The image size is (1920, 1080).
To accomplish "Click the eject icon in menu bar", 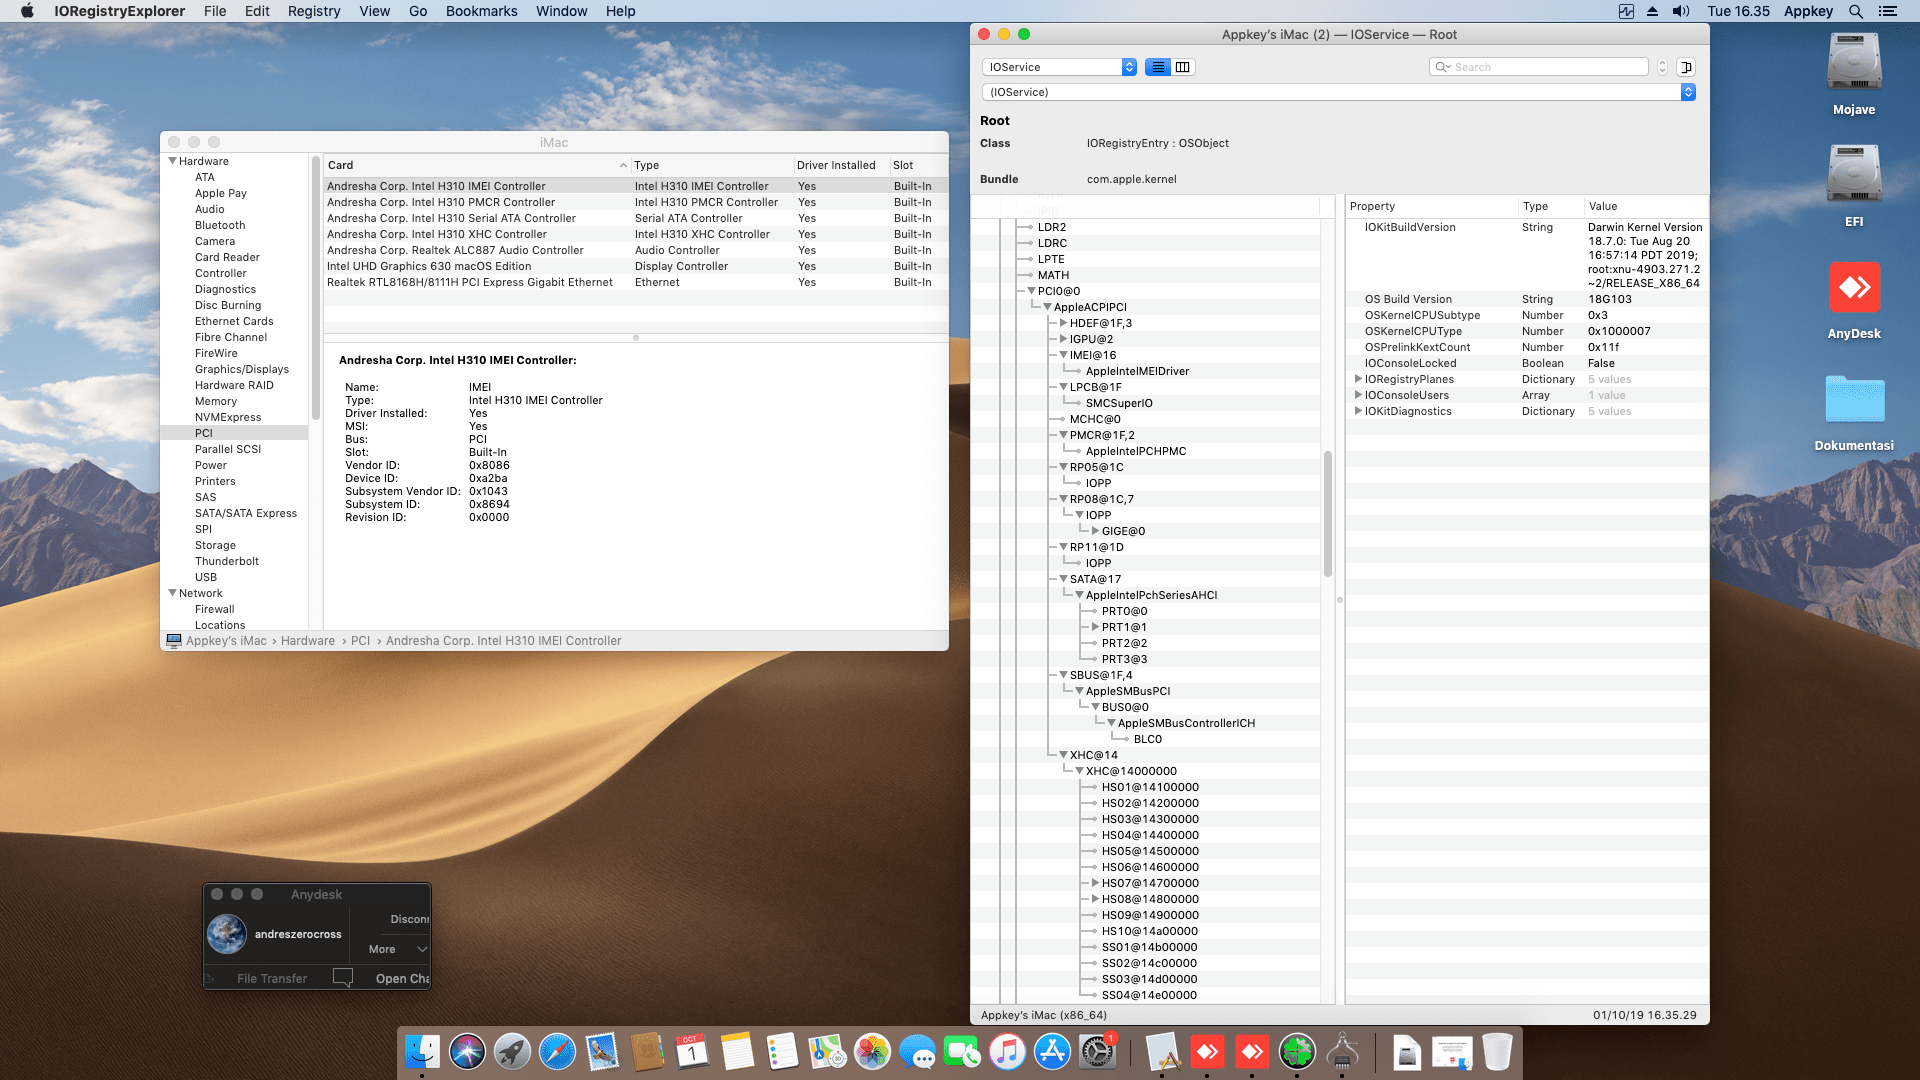I will click(x=1652, y=11).
